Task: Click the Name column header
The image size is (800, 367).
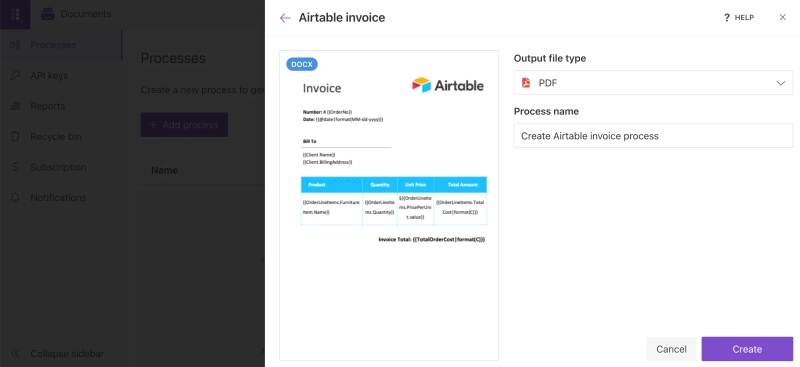Action: tap(164, 170)
